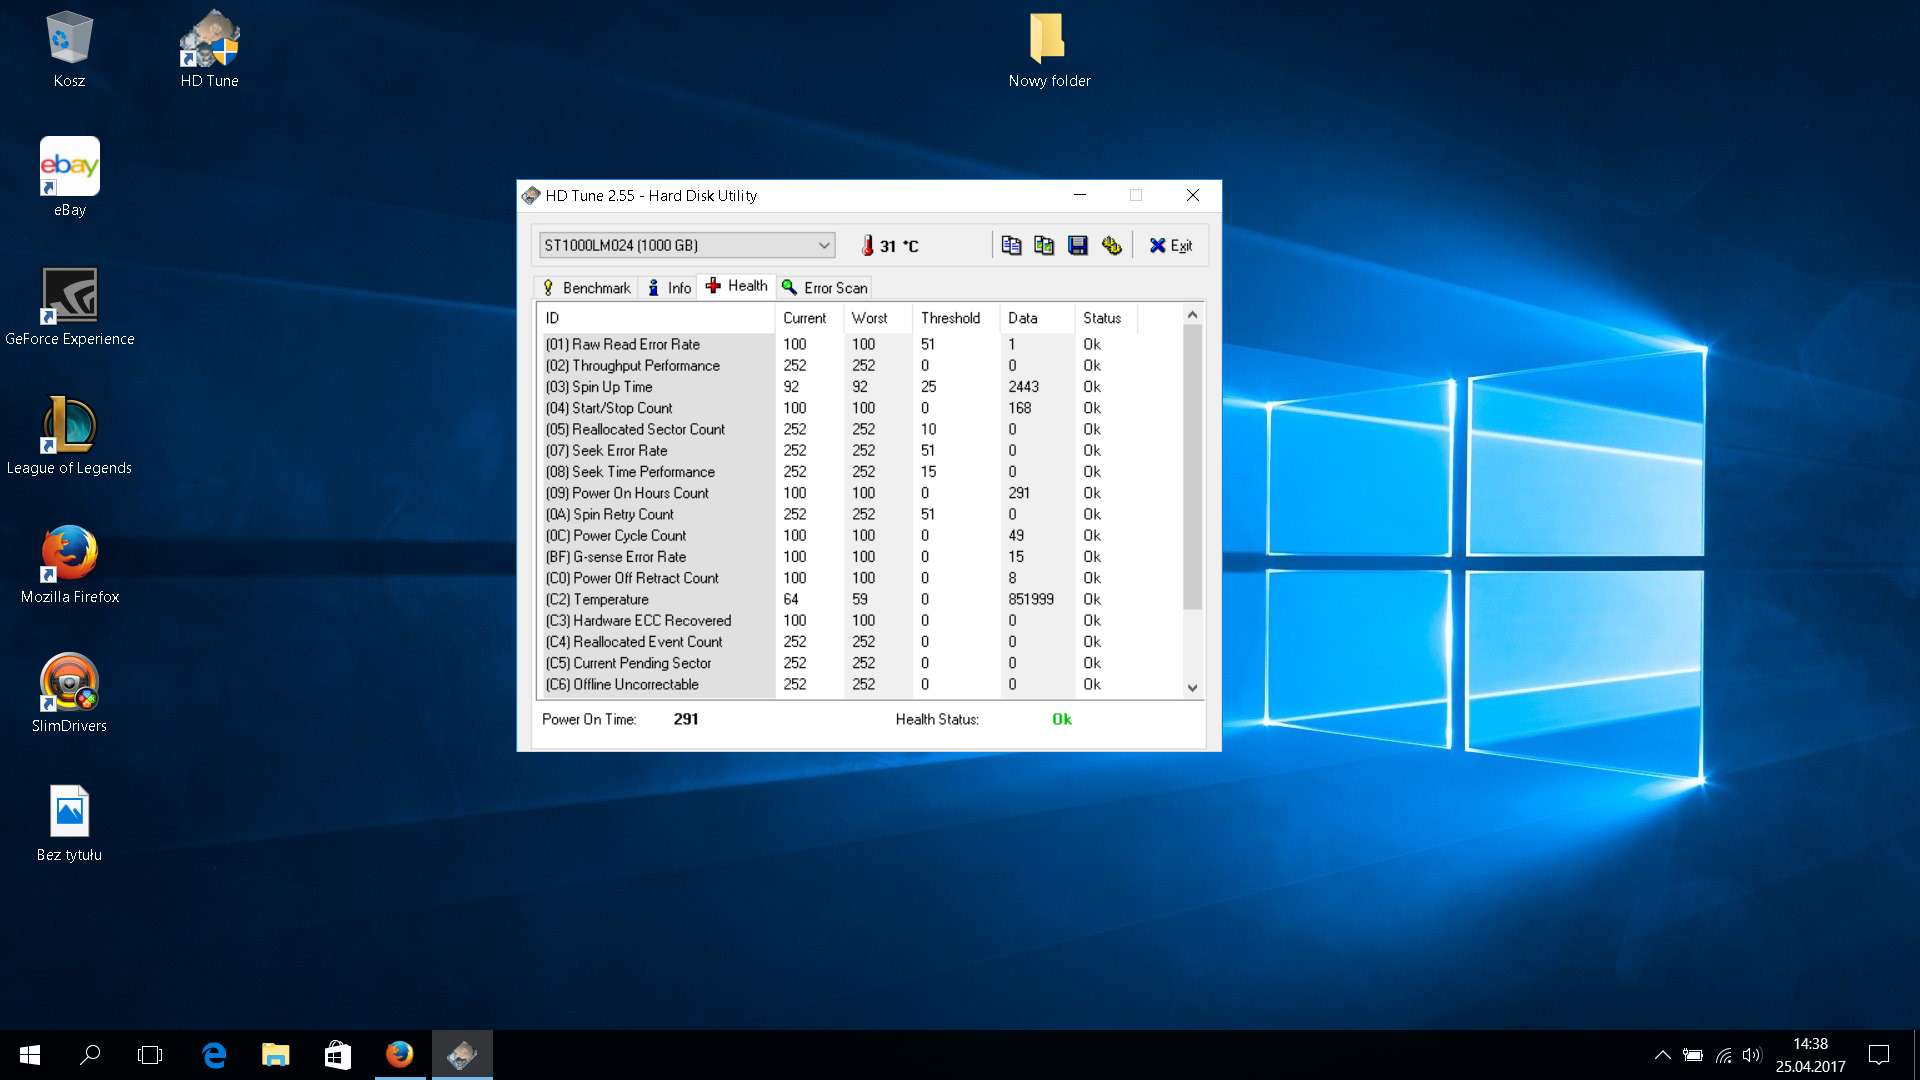Open the Microsoft Store taskbar icon
The image size is (1920, 1080).
point(338,1055)
